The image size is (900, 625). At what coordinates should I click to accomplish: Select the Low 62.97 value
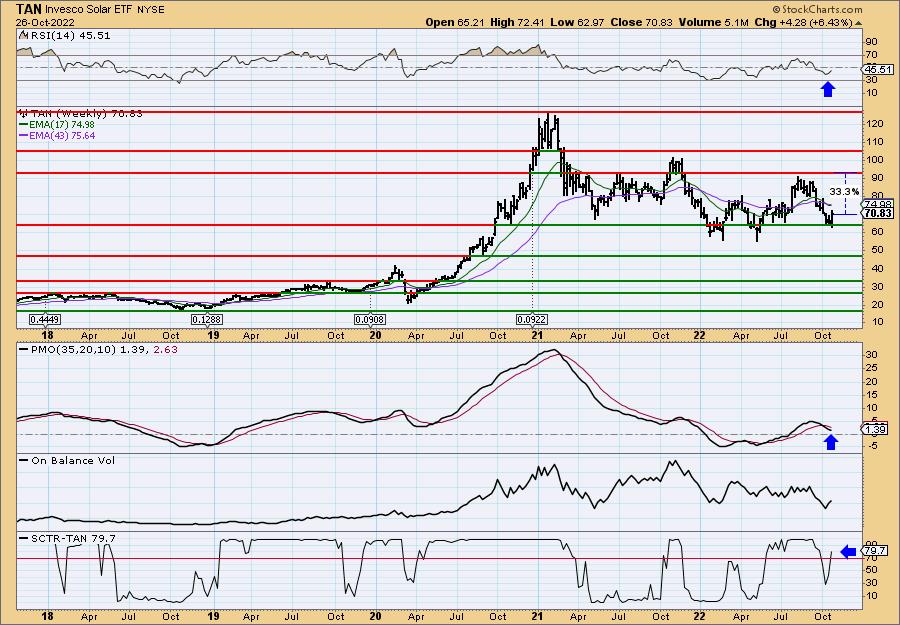576,22
